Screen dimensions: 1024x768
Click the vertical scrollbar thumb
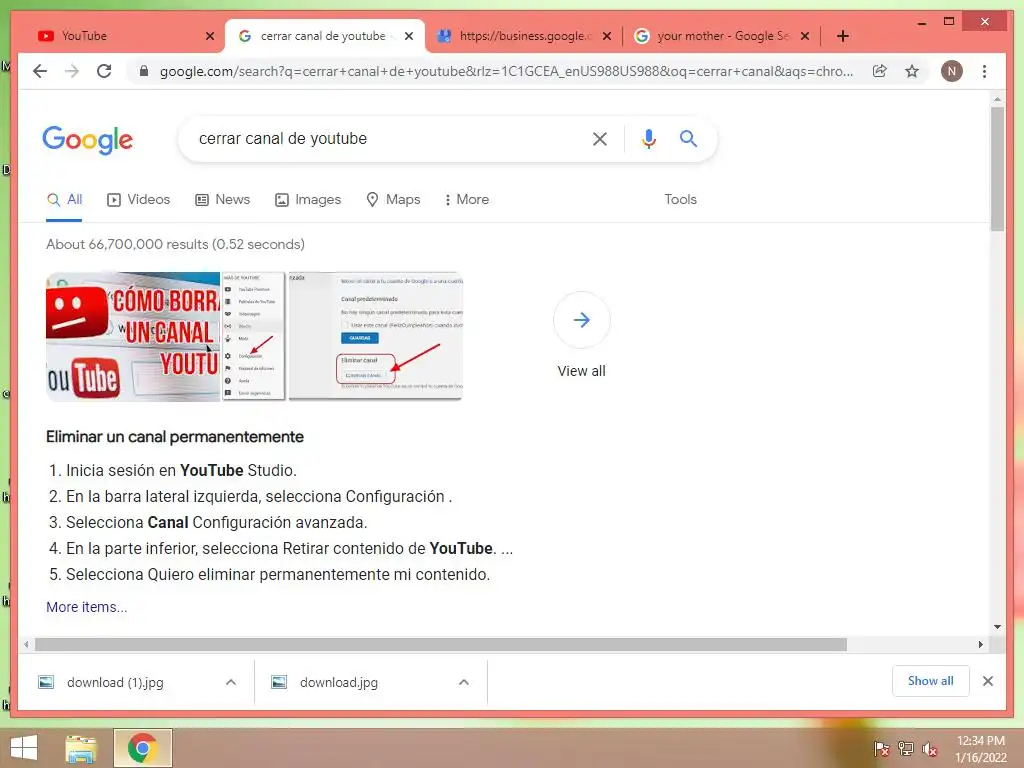(x=997, y=168)
